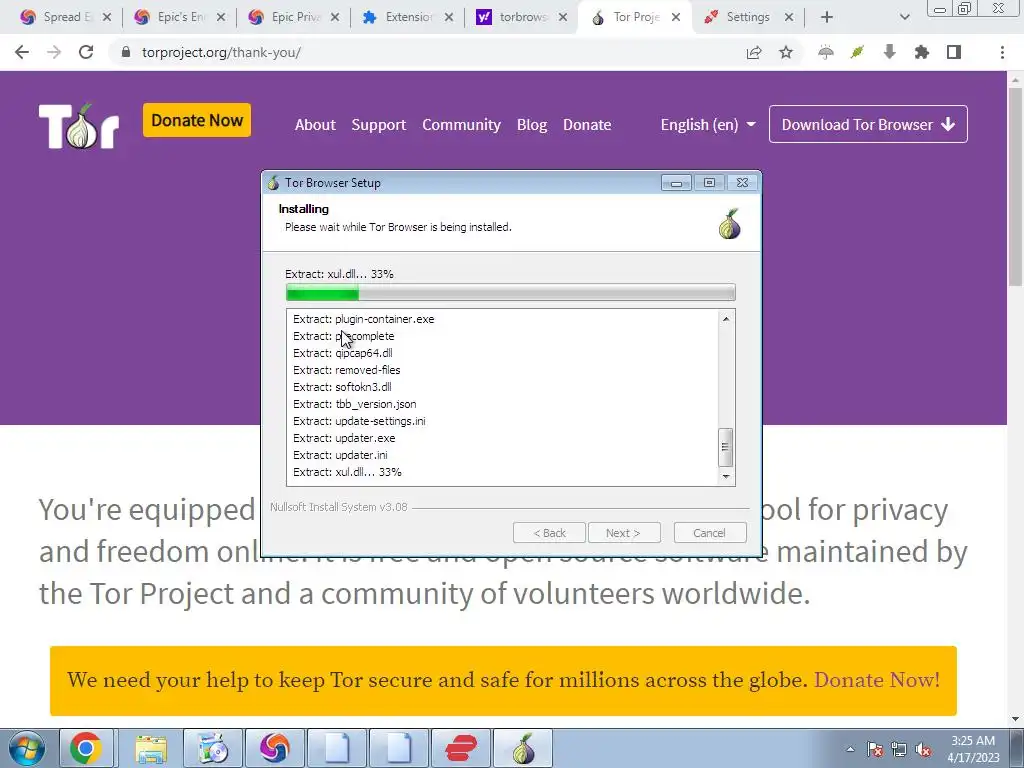Click the green leaf extension icon
Viewport: 1024px width, 768px height.
pyautogui.click(x=857, y=52)
